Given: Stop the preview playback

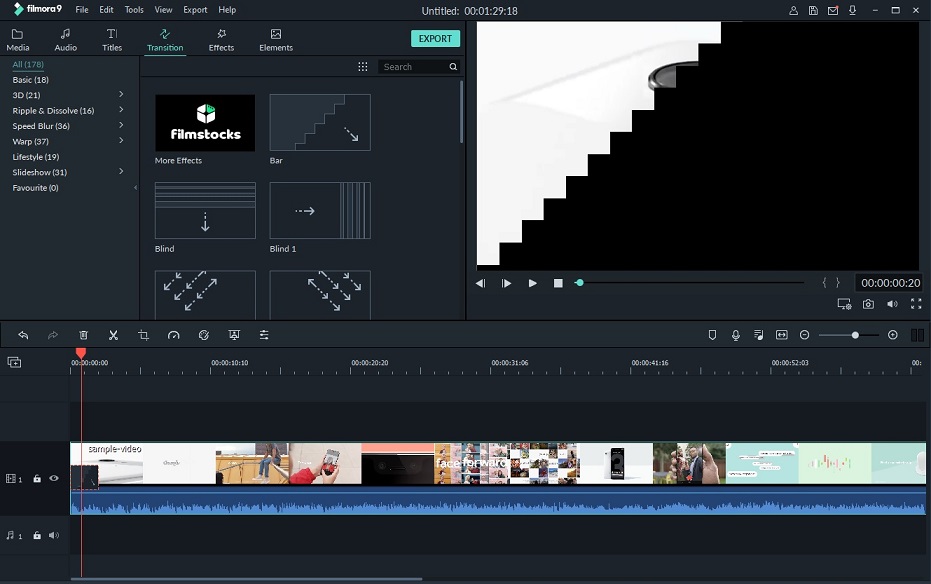Looking at the screenshot, I should pos(558,283).
